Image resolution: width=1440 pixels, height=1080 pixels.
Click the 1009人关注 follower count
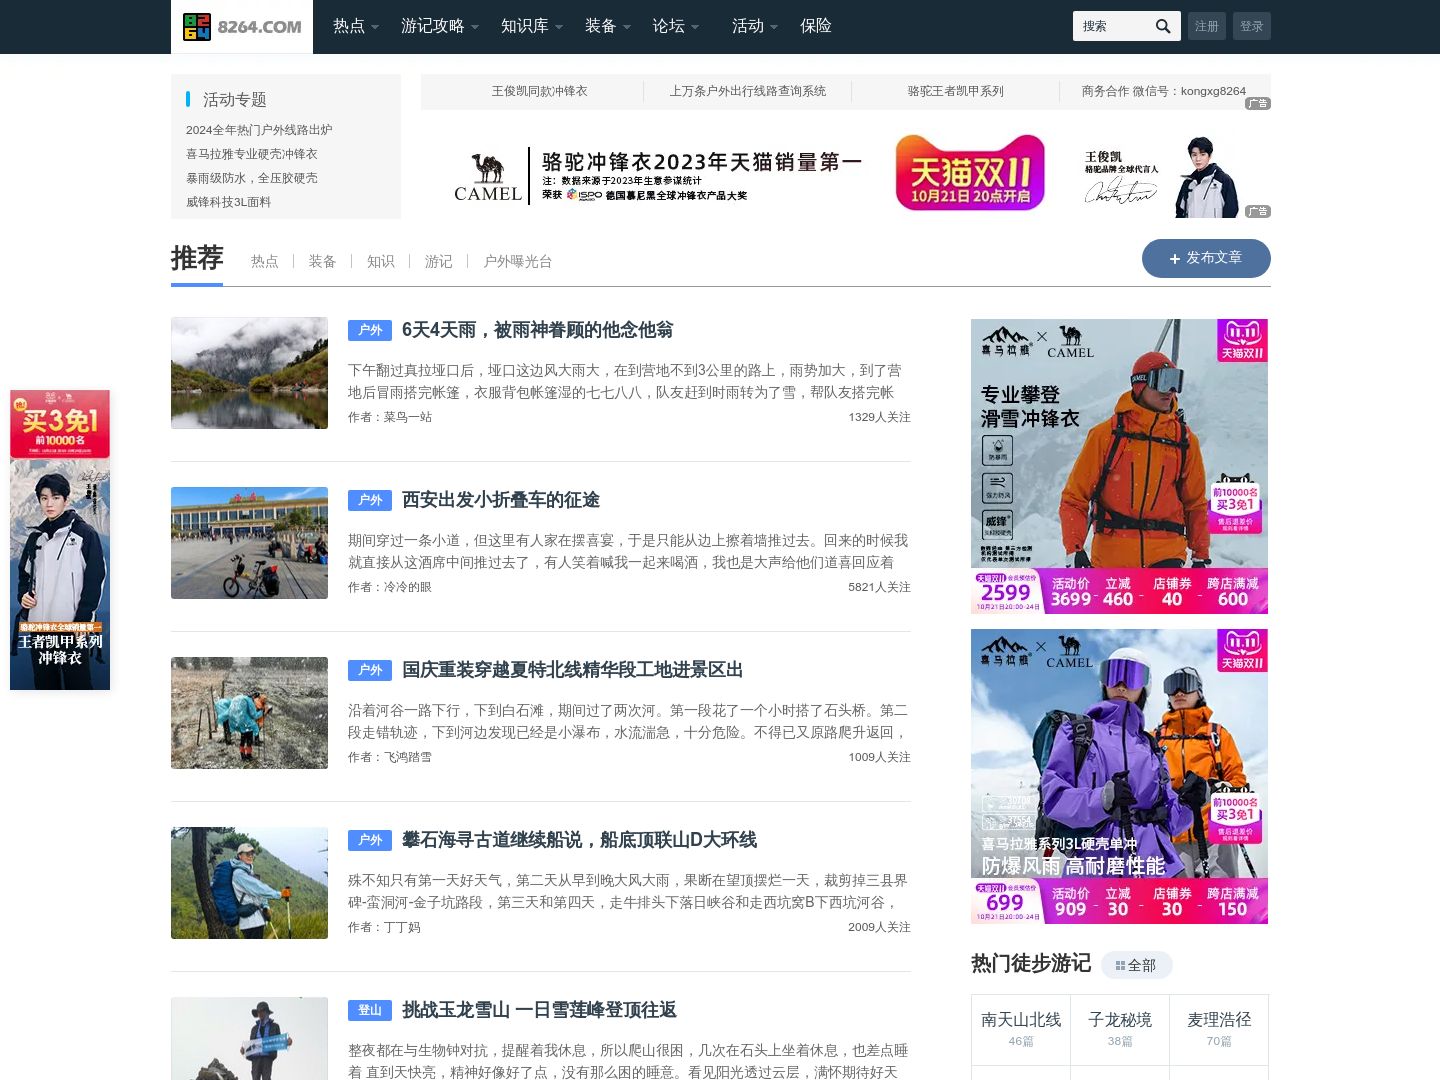point(879,757)
